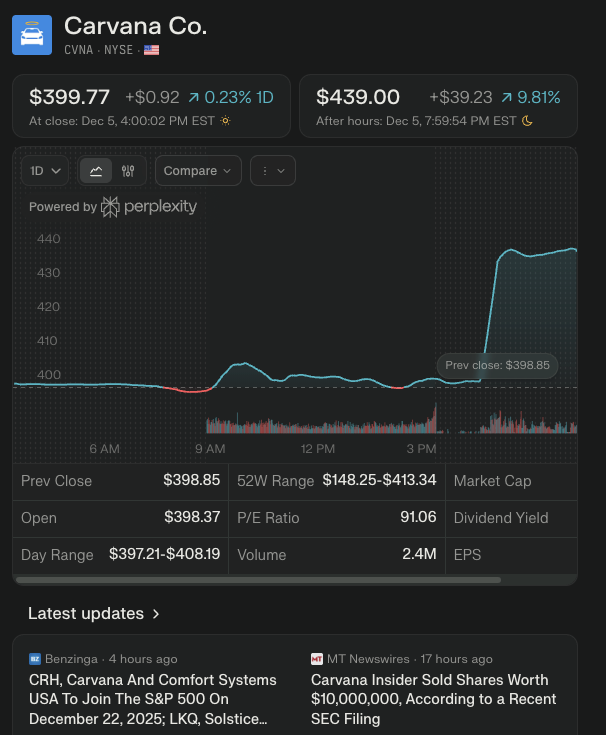Click the Volume 2.4M value
The width and height of the screenshot is (606, 735).
pyautogui.click(x=419, y=554)
